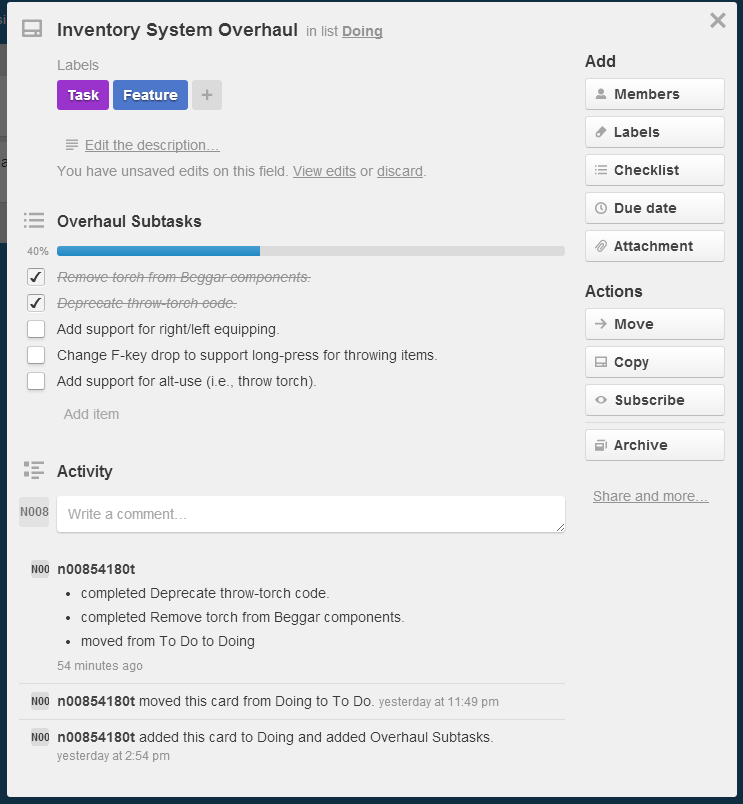Open the Labels button in the Add section

point(654,132)
